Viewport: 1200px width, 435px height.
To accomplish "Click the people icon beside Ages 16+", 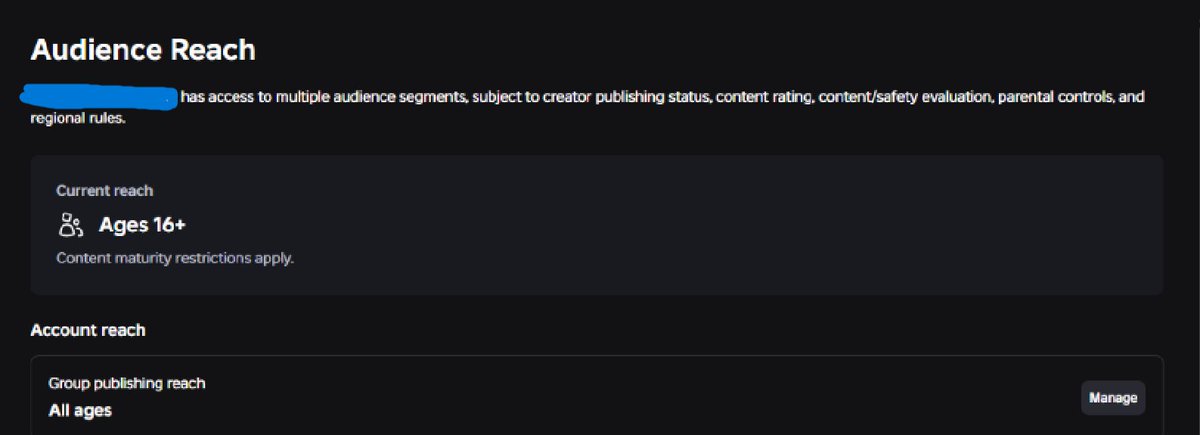I will pyautogui.click(x=70, y=225).
